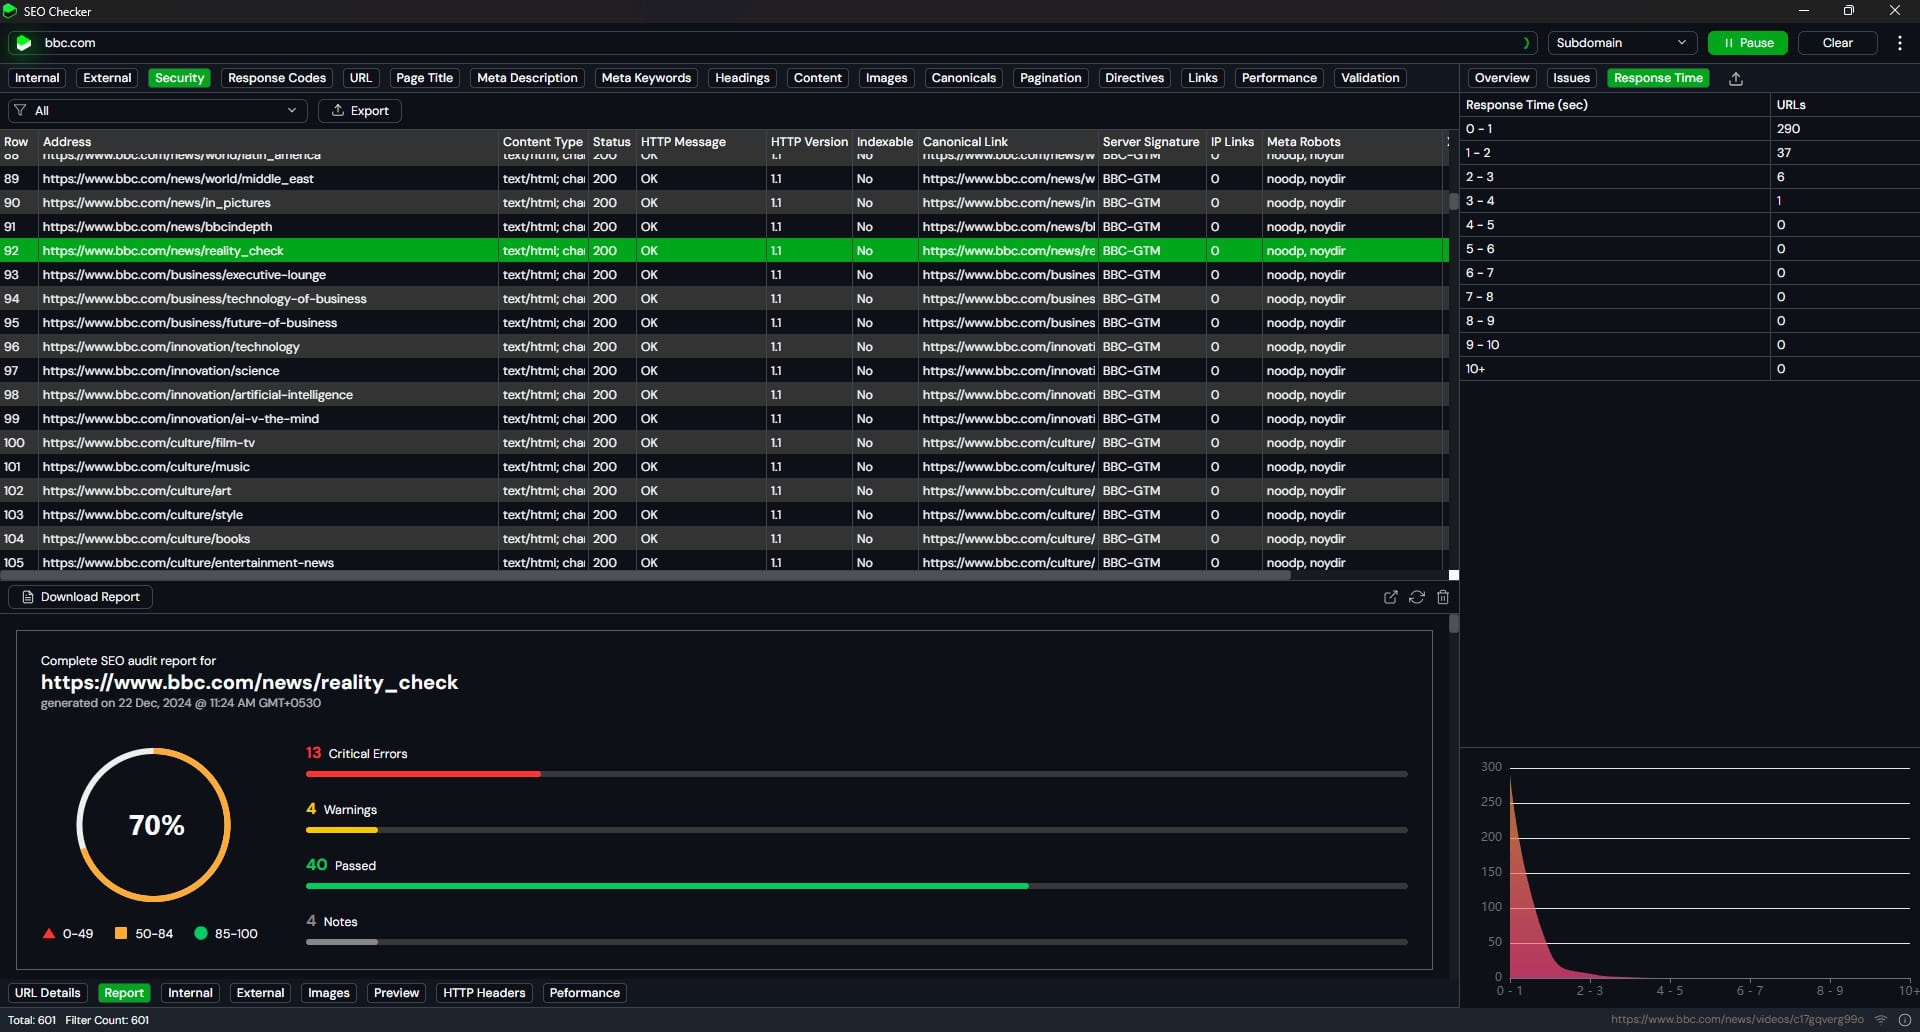Open the Directives tab
The height and width of the screenshot is (1032, 1920).
[1134, 78]
